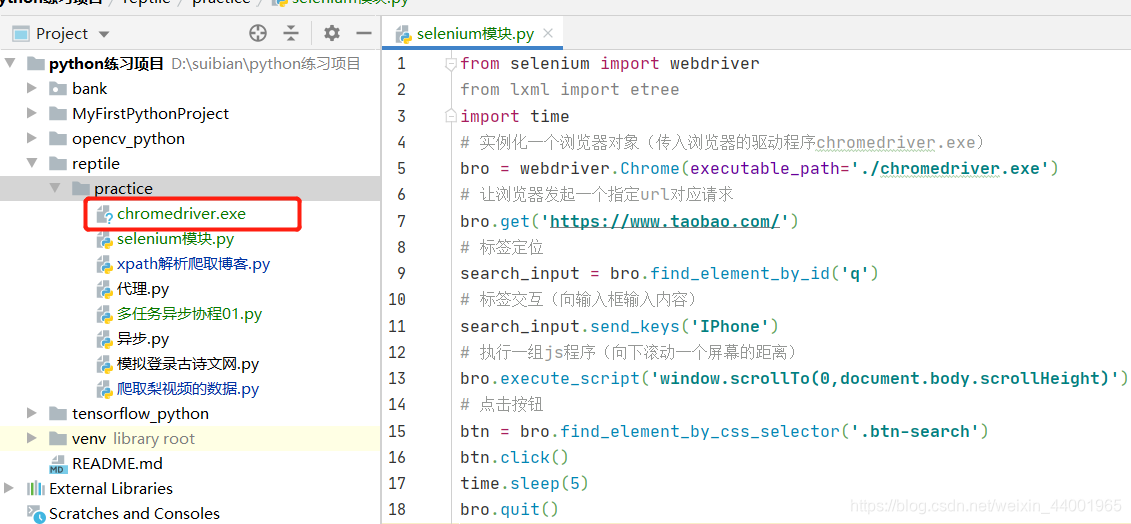The image size is (1131, 524).
Task: Expand the venv library root folder
Action: [x=32, y=439]
